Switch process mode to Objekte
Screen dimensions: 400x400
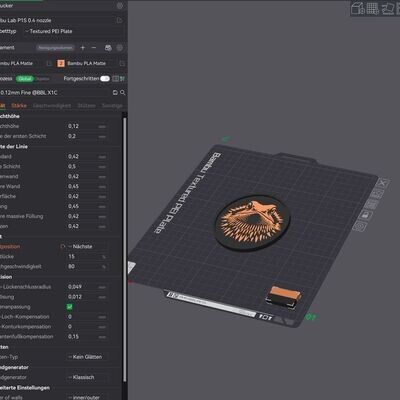[x=43, y=79]
